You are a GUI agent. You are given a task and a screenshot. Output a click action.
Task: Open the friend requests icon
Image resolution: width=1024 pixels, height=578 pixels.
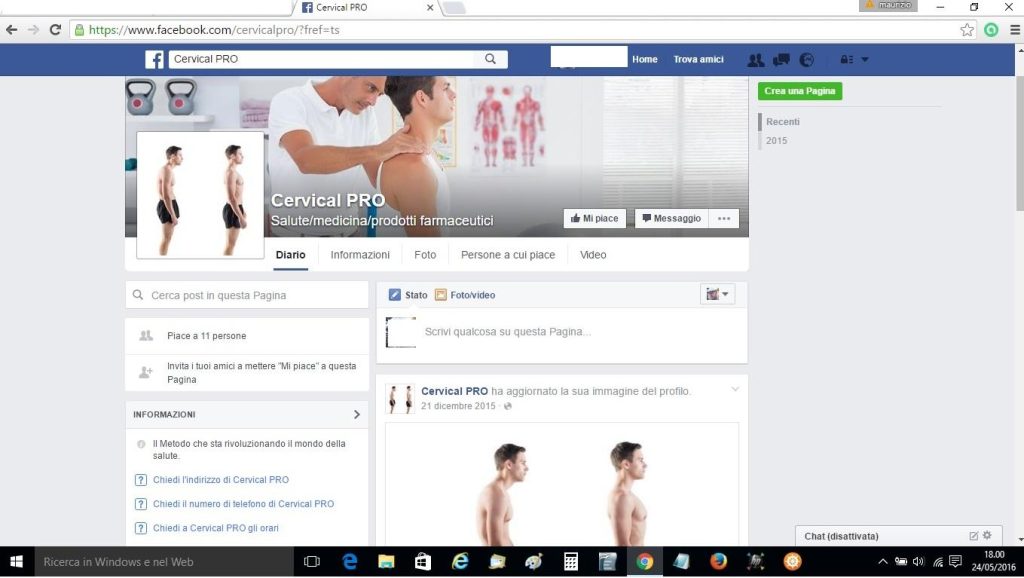click(x=756, y=59)
